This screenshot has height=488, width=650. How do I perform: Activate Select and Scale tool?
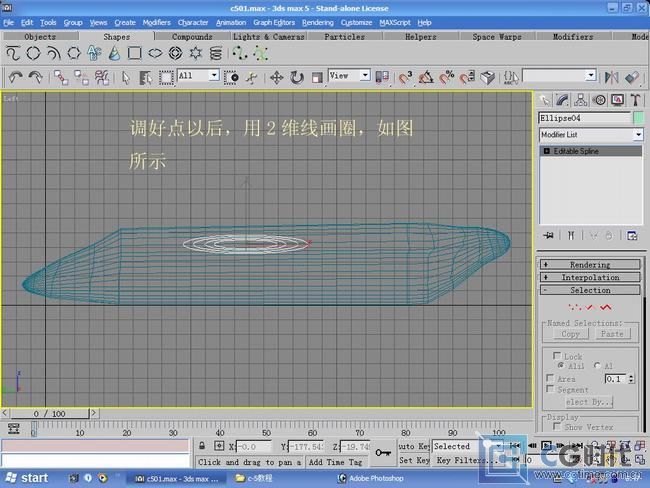pyautogui.click(x=317, y=78)
